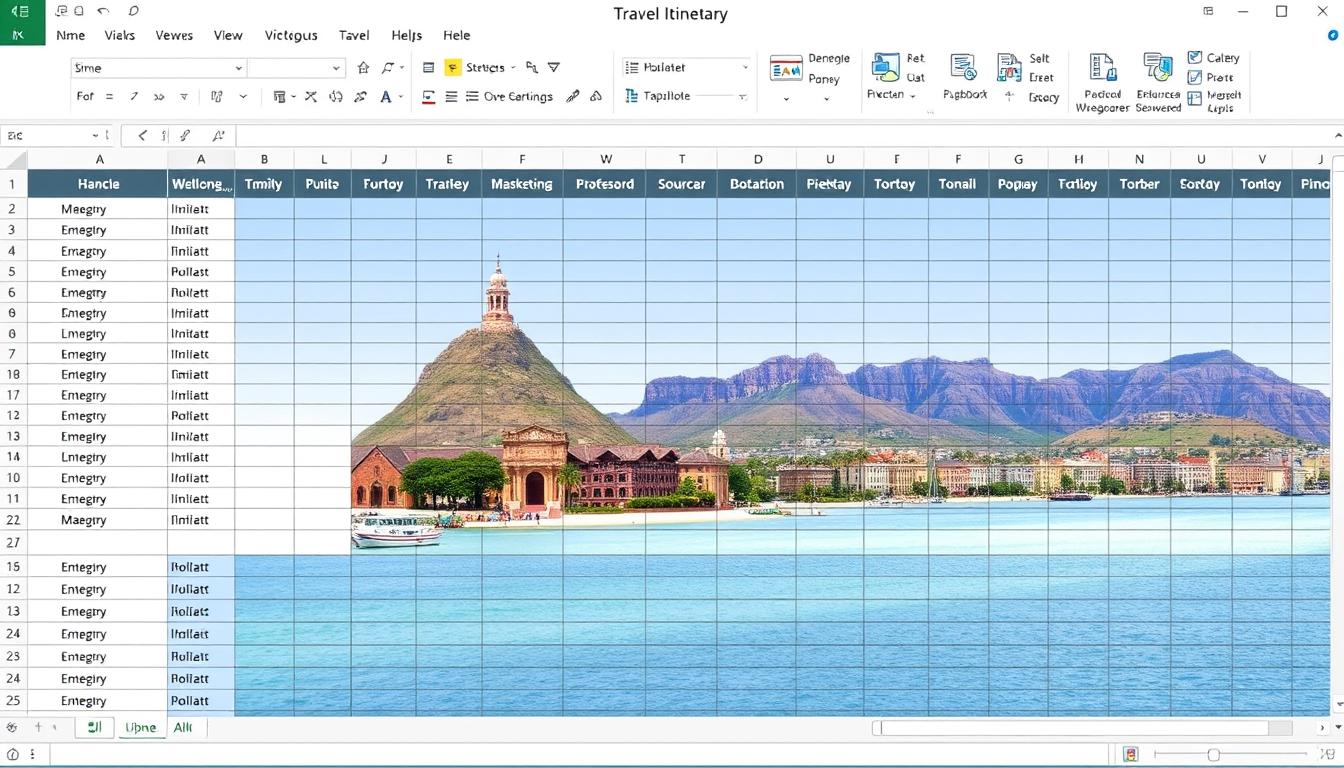1344x768 pixels.
Task: Click the ribbon display icon left of minimize
Action: tap(1208, 11)
